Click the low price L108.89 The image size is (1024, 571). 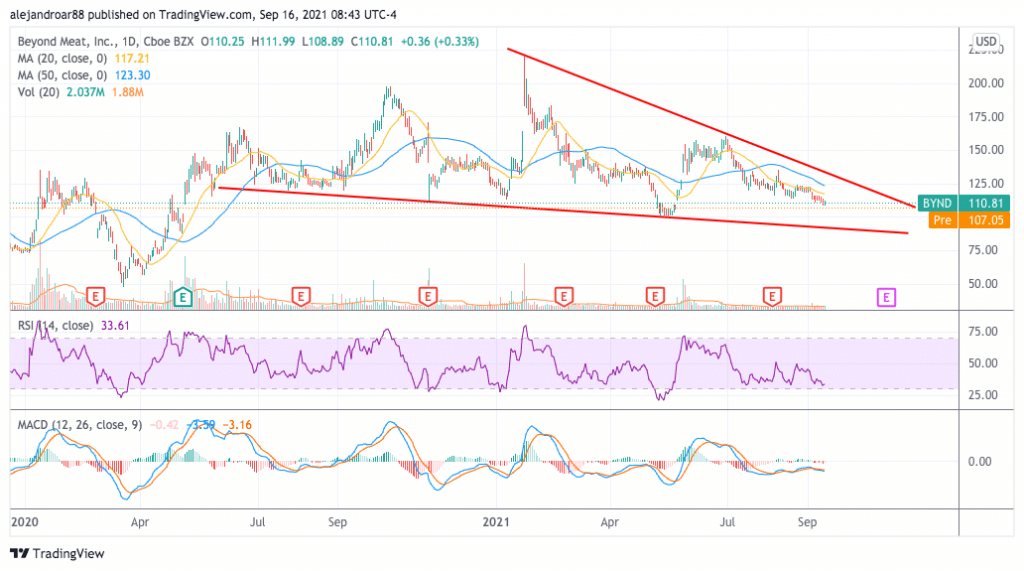[x=323, y=41]
